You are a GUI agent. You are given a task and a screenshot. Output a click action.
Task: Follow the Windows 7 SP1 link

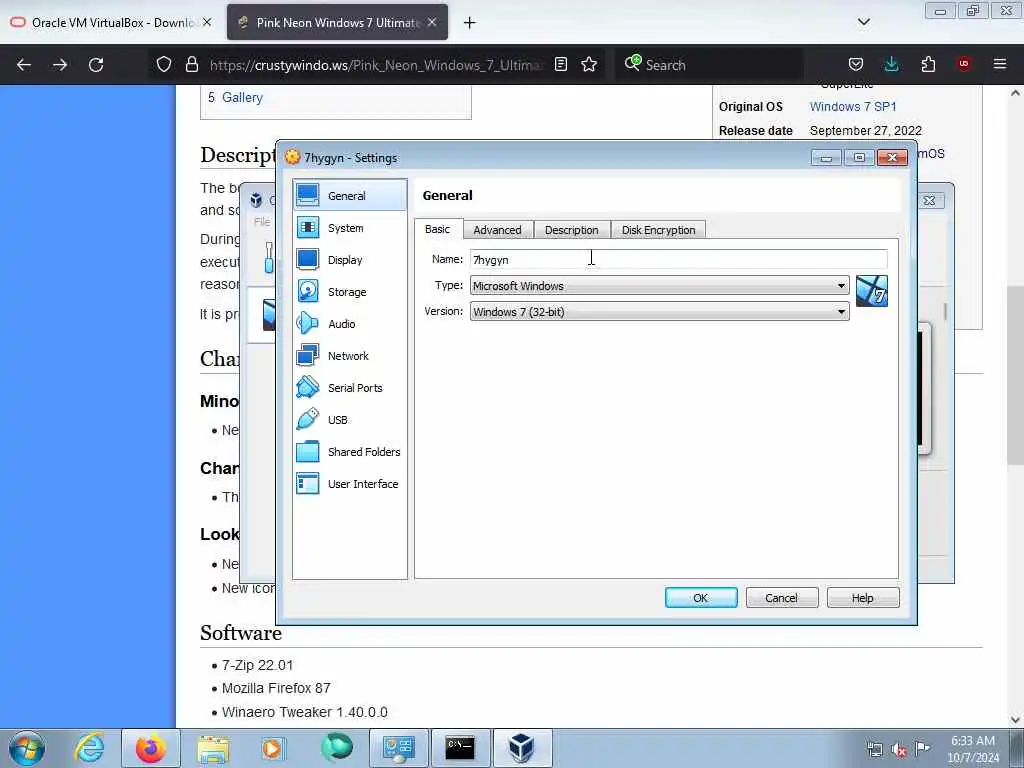tap(853, 106)
